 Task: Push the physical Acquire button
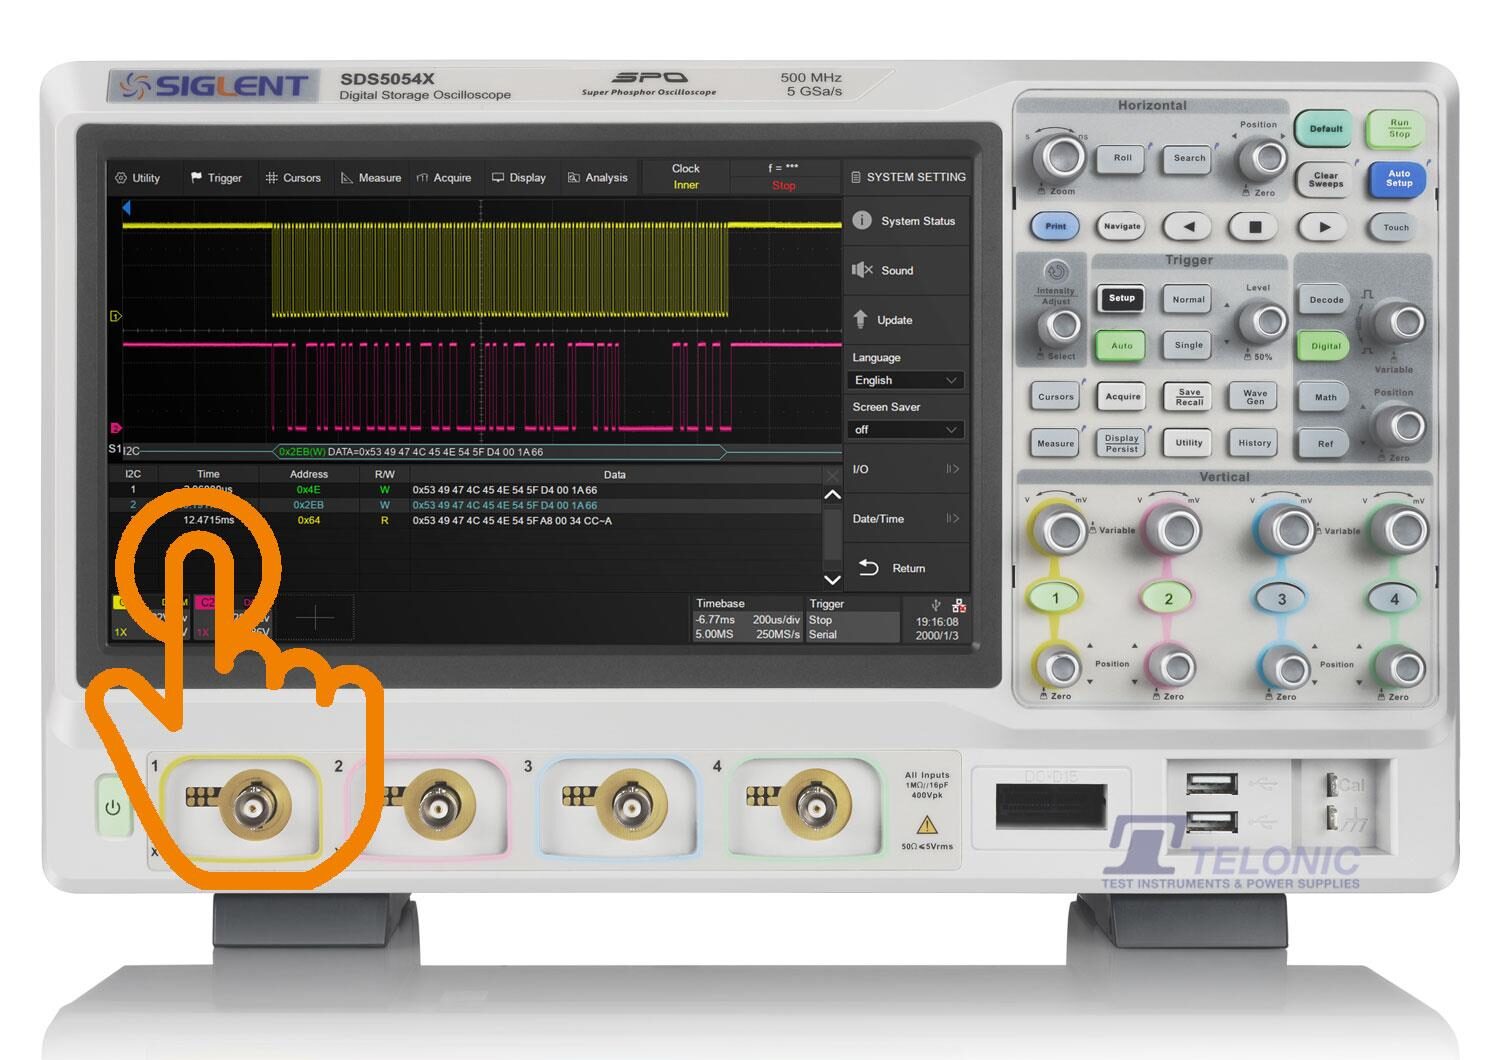click(1123, 396)
